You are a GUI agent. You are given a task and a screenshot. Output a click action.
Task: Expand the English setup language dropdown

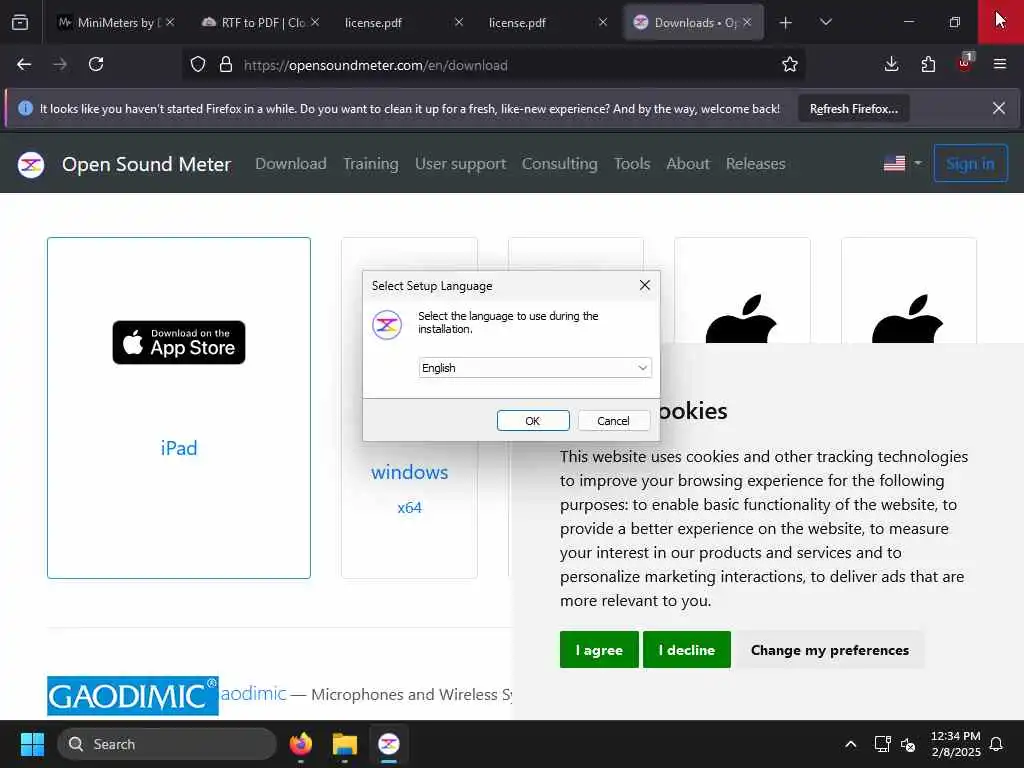pos(535,368)
